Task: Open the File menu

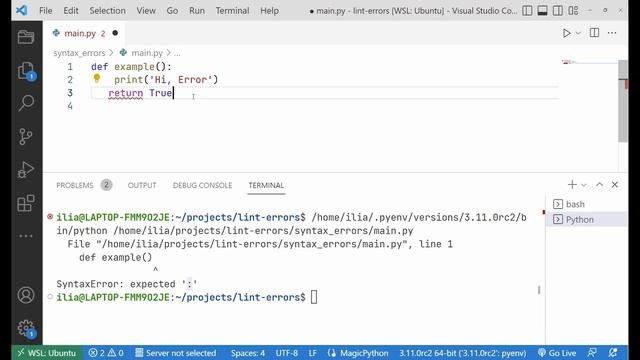Action: 46,11
